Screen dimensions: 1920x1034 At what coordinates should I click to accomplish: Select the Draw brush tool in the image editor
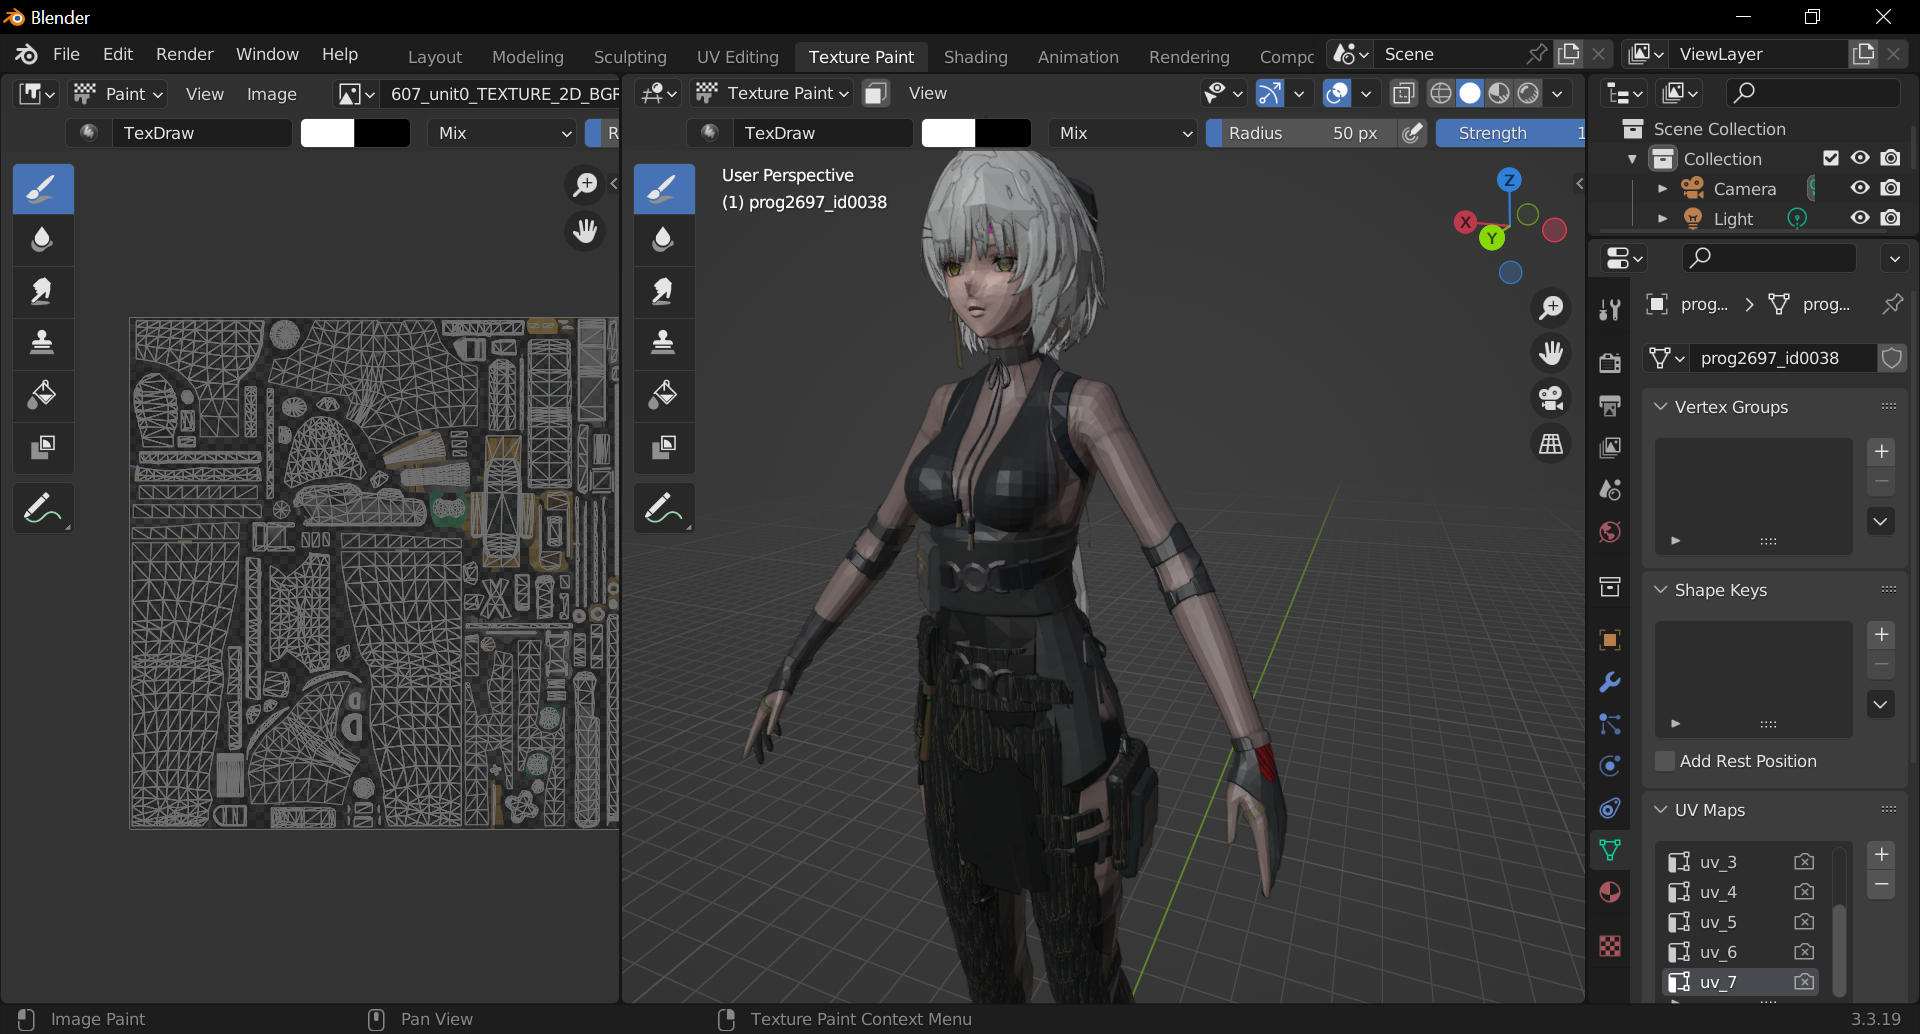(43, 189)
